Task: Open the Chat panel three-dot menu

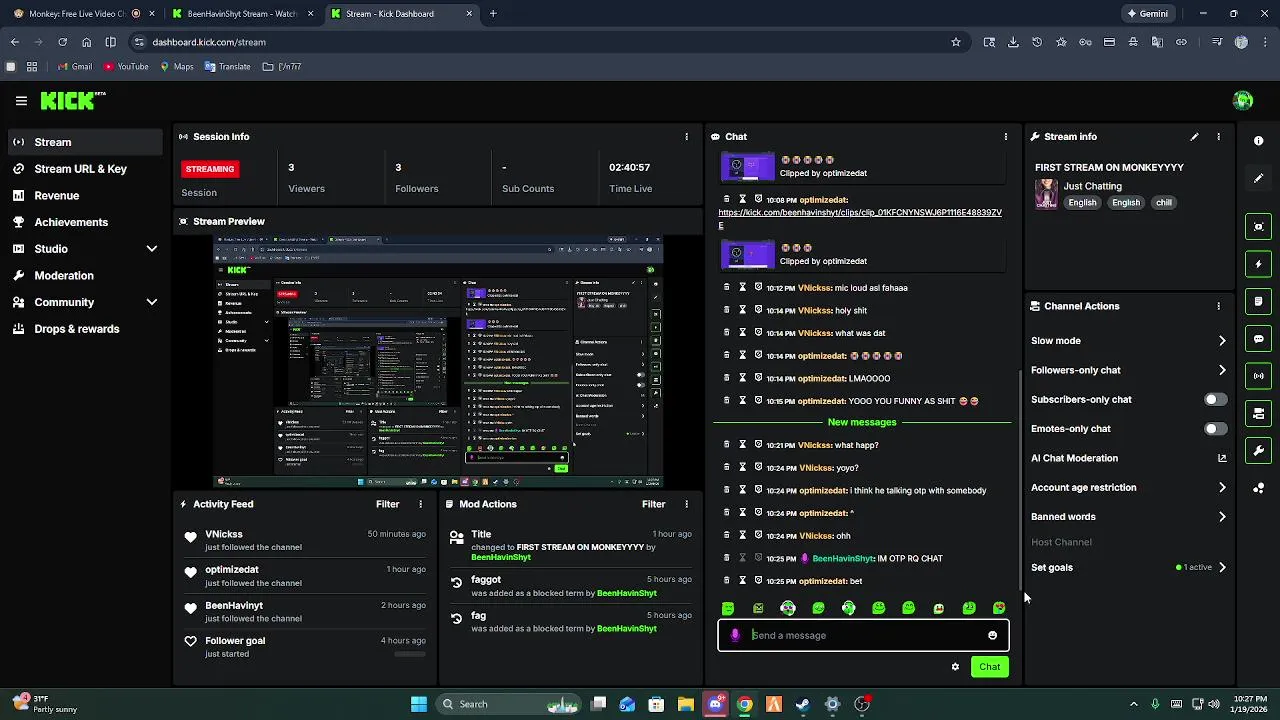Action: click(1005, 137)
